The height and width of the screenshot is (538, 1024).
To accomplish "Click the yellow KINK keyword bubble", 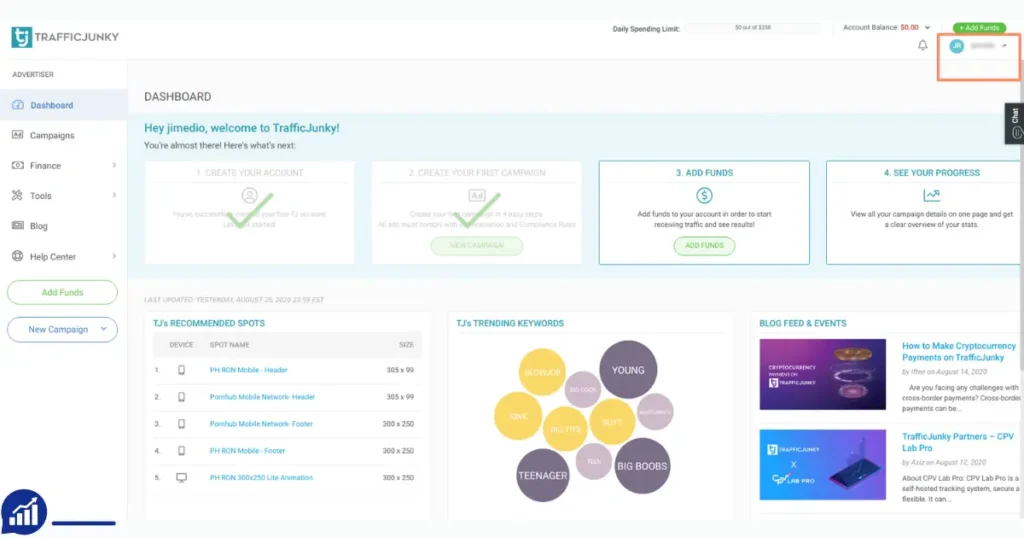I will point(518,416).
